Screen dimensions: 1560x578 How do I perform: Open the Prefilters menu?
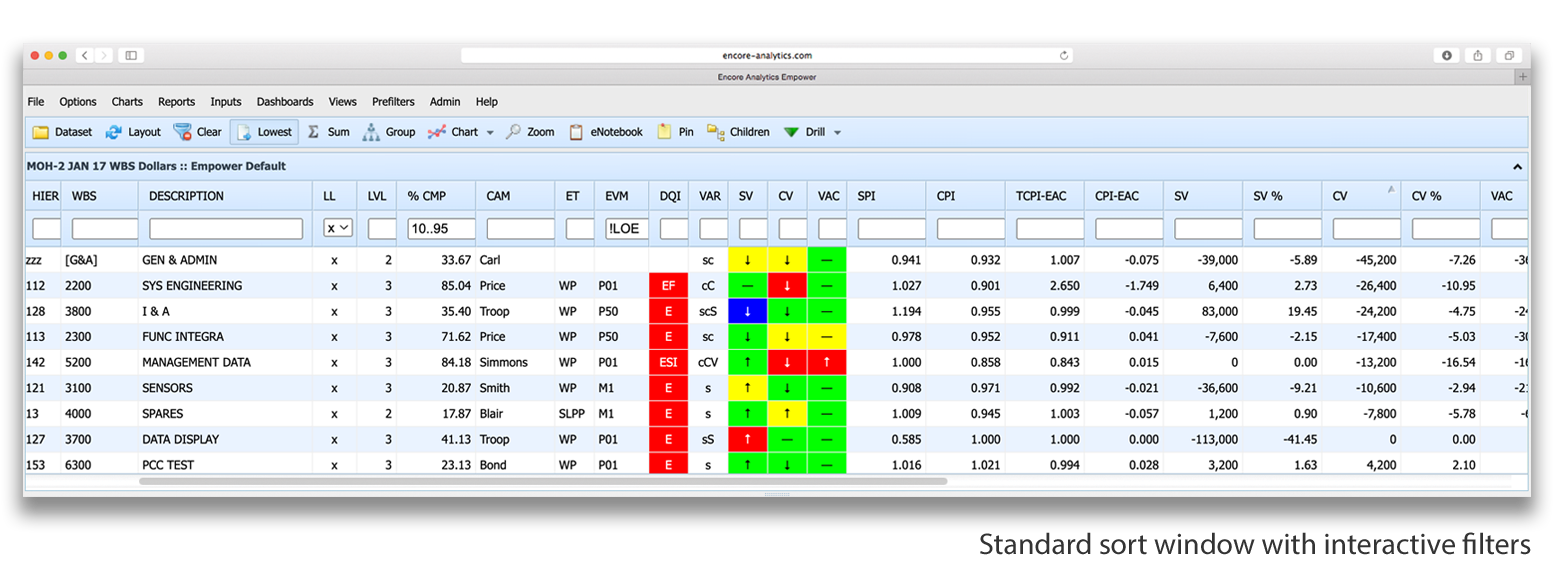point(393,102)
